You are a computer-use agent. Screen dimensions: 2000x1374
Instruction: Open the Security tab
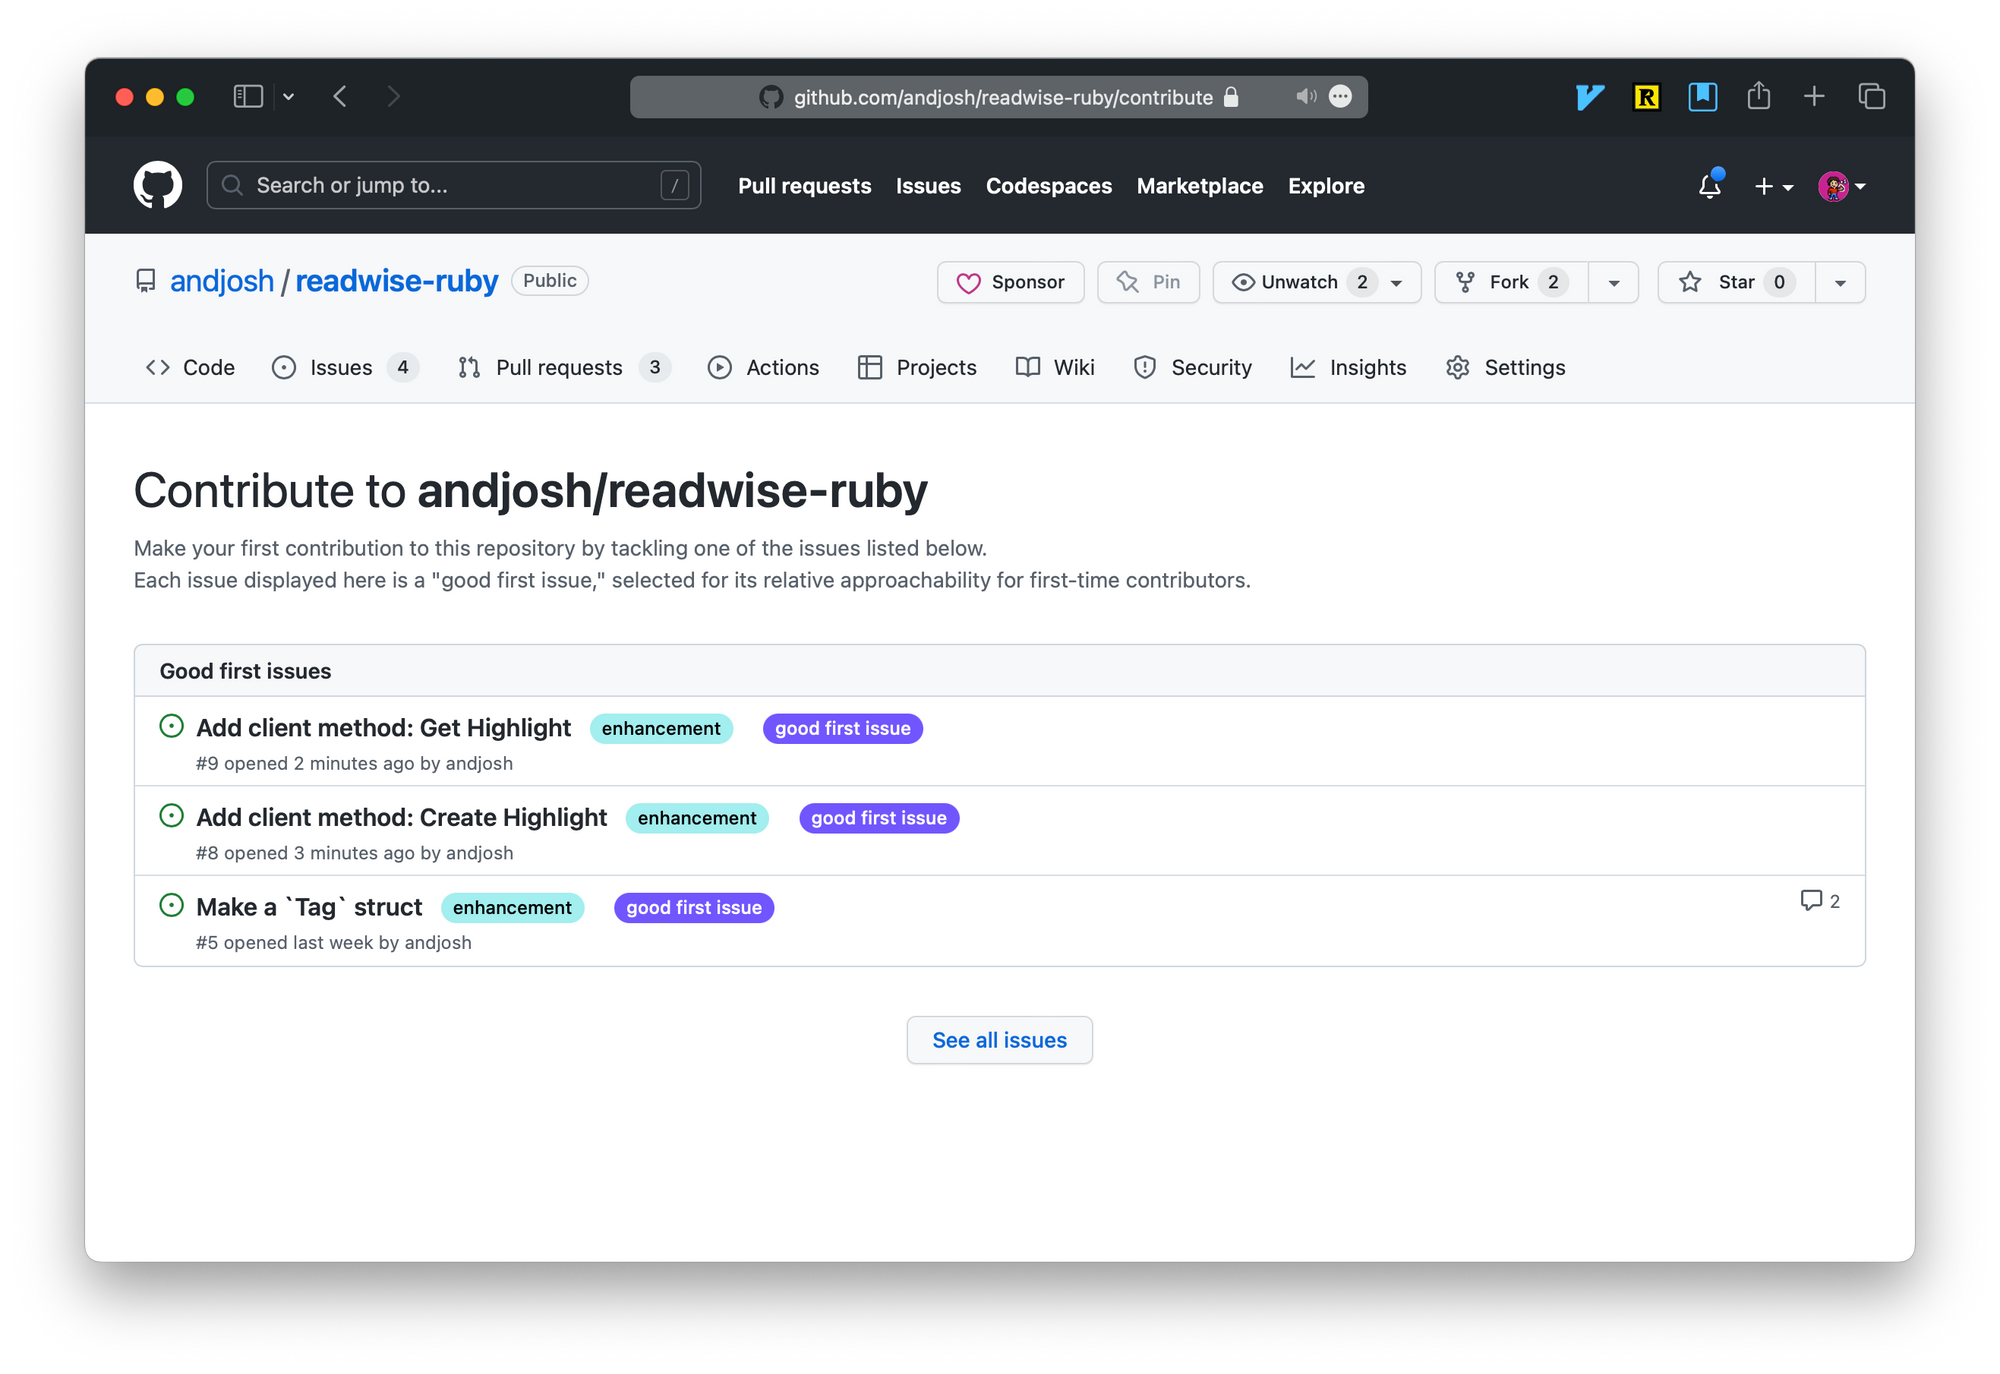(x=1192, y=367)
